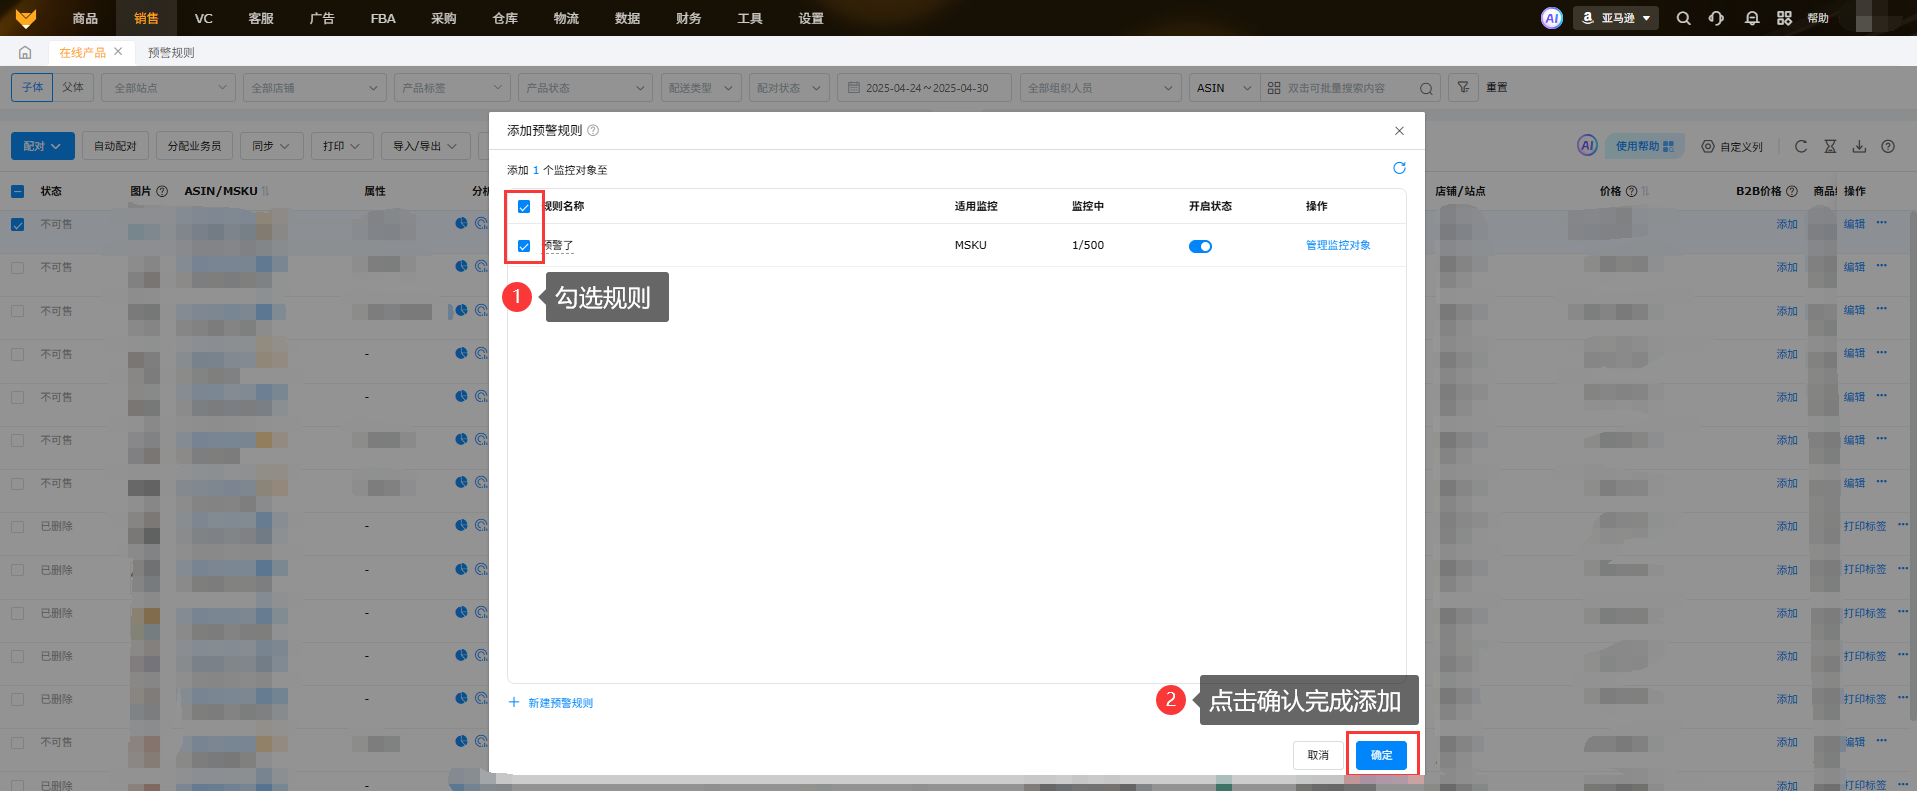Open the 商品 menu

tap(85, 18)
